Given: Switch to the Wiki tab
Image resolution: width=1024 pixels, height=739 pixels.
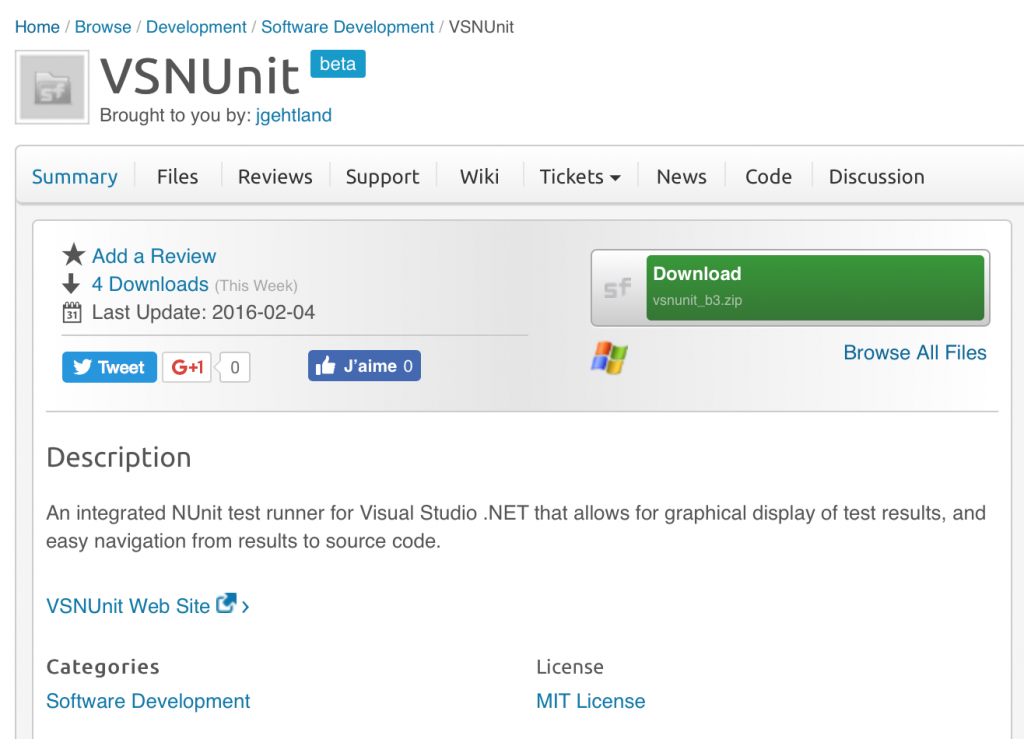Looking at the screenshot, I should [x=479, y=176].
